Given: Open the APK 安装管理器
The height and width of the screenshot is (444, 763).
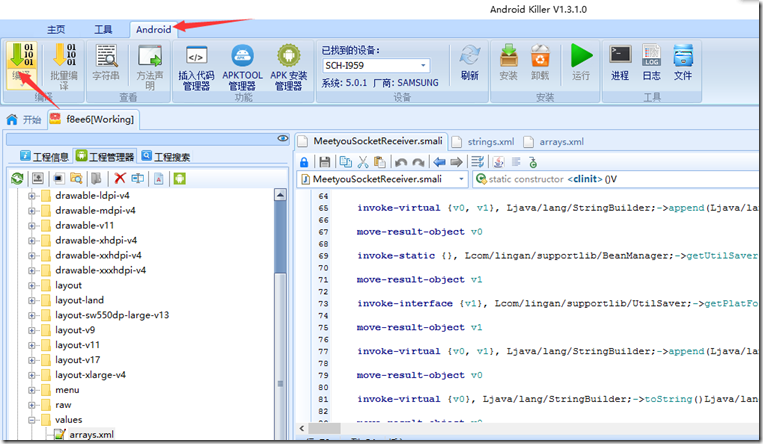Looking at the screenshot, I should [x=289, y=67].
